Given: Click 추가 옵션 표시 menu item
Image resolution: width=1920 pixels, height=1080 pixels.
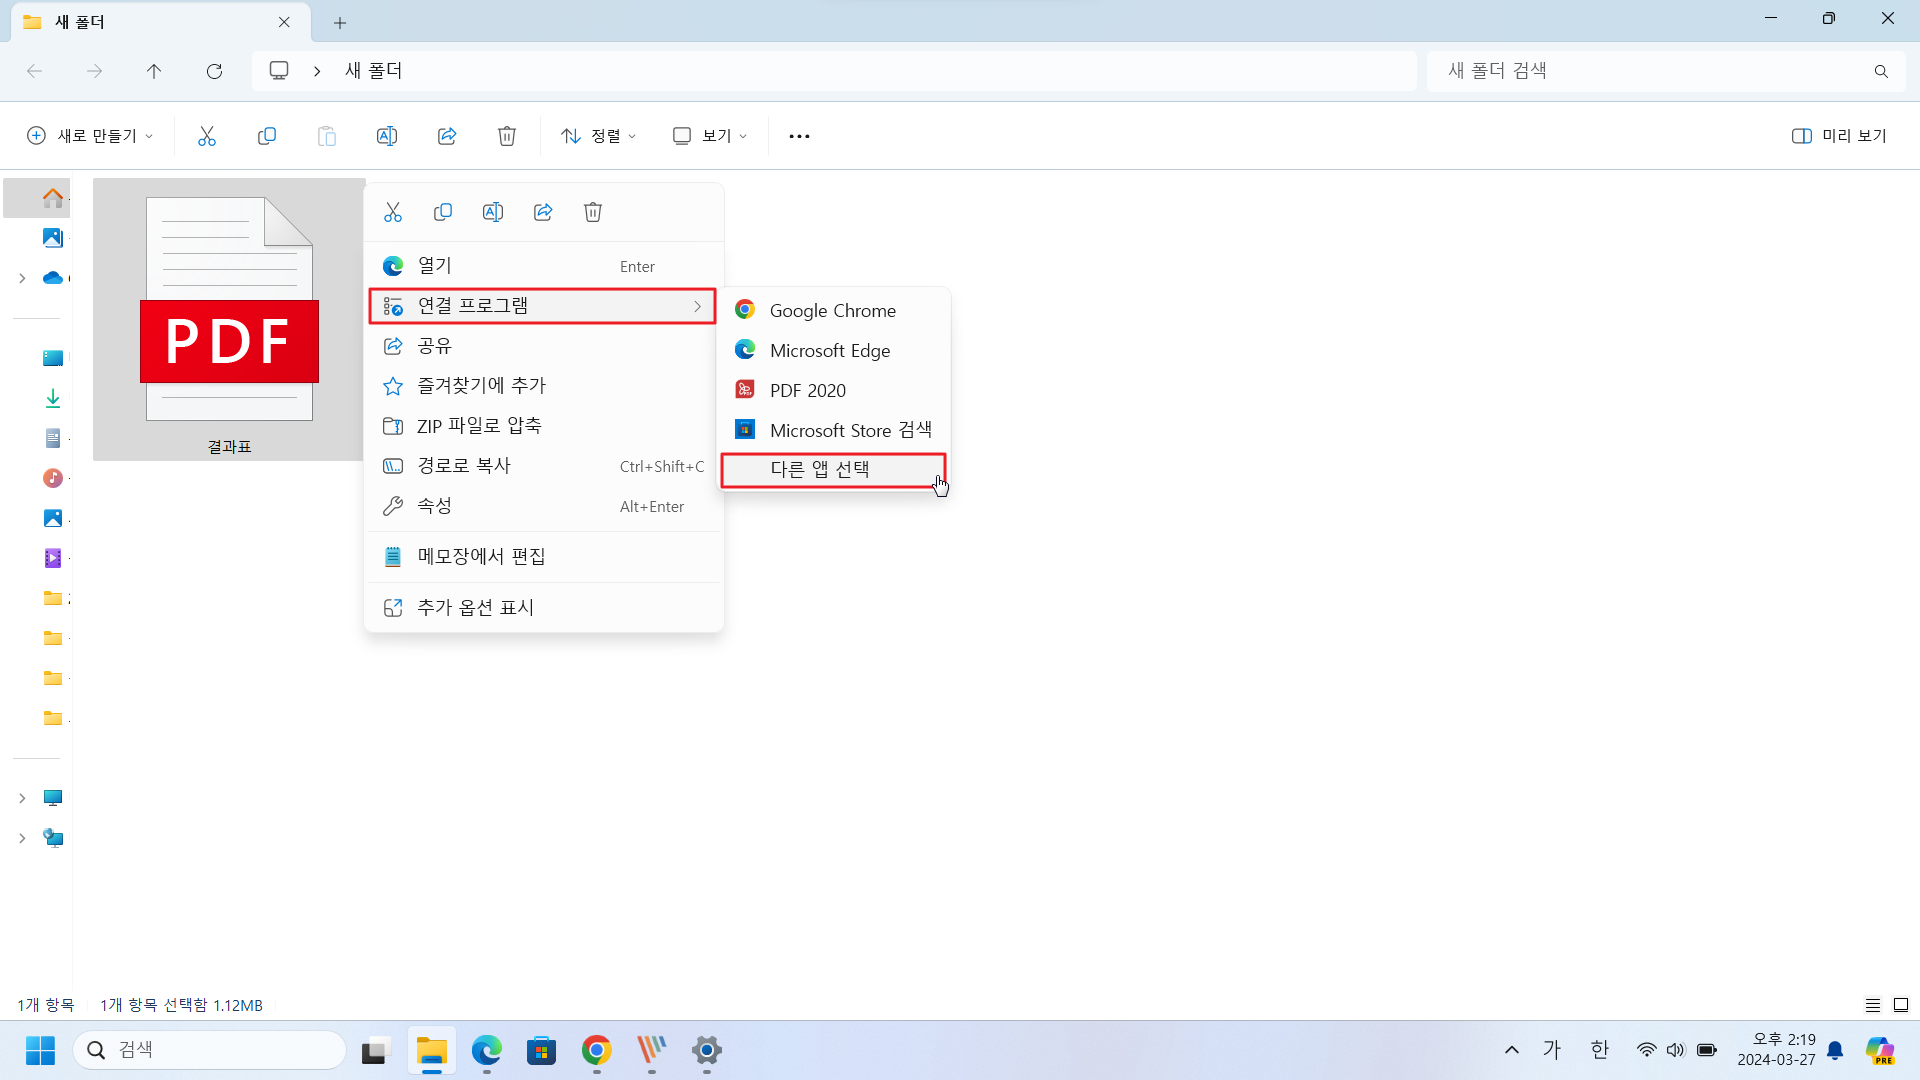Looking at the screenshot, I should pyautogui.click(x=475, y=607).
